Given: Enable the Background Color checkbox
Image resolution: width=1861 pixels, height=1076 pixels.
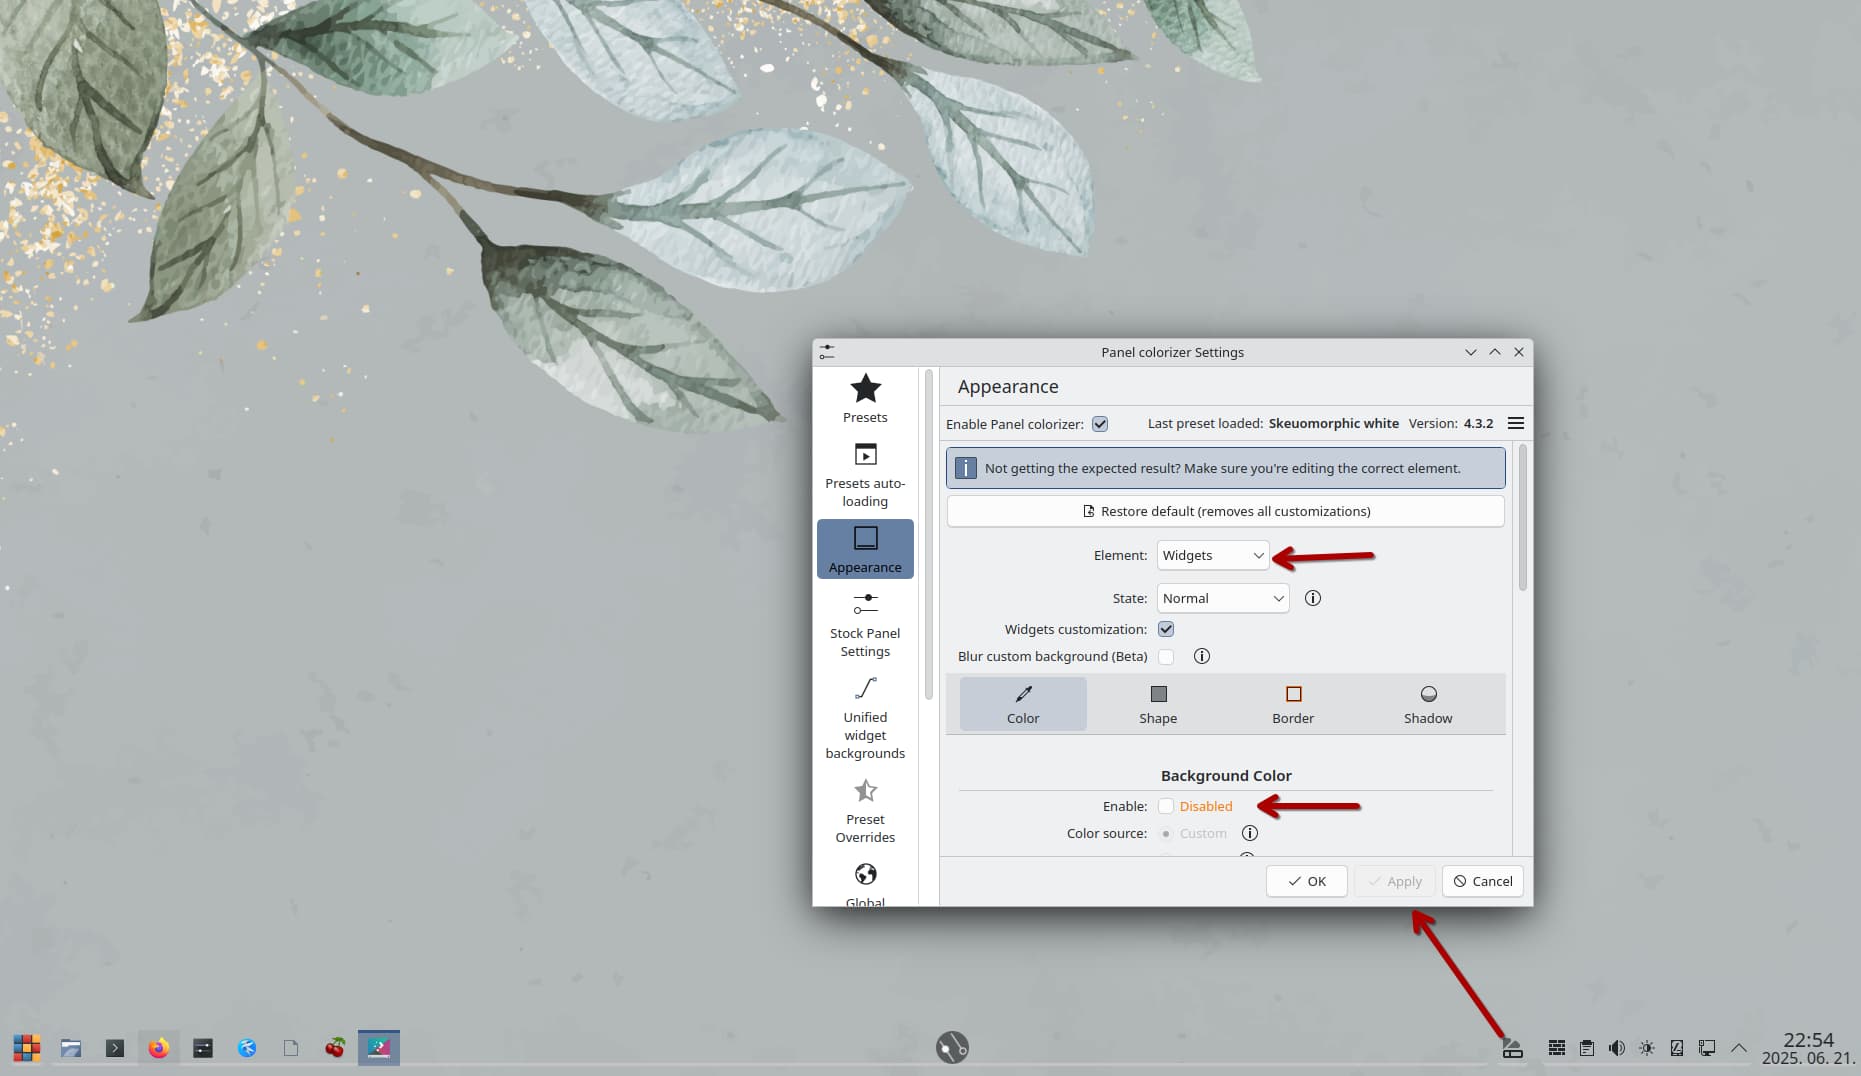Looking at the screenshot, I should tap(1166, 806).
